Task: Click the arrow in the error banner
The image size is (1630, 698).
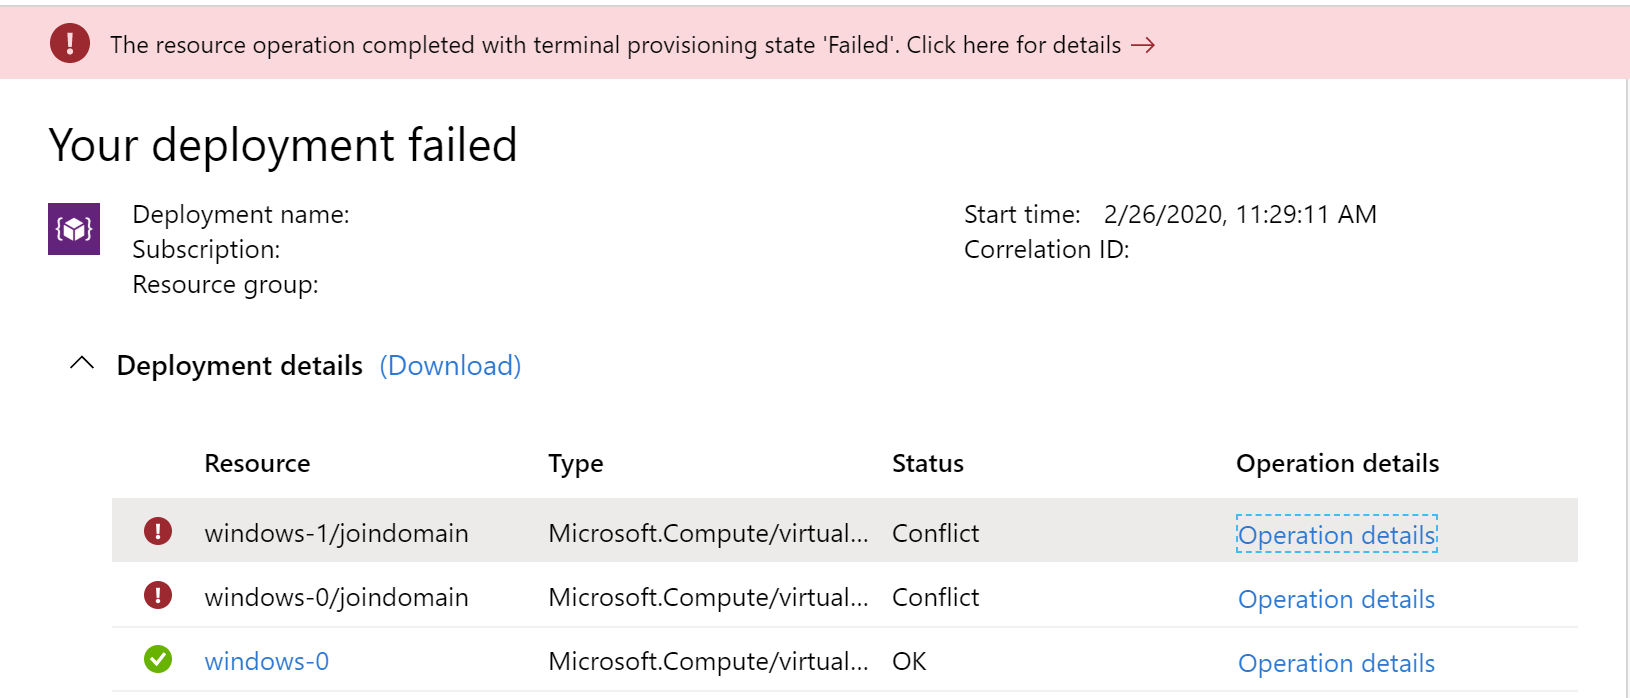Action: pos(1143,45)
